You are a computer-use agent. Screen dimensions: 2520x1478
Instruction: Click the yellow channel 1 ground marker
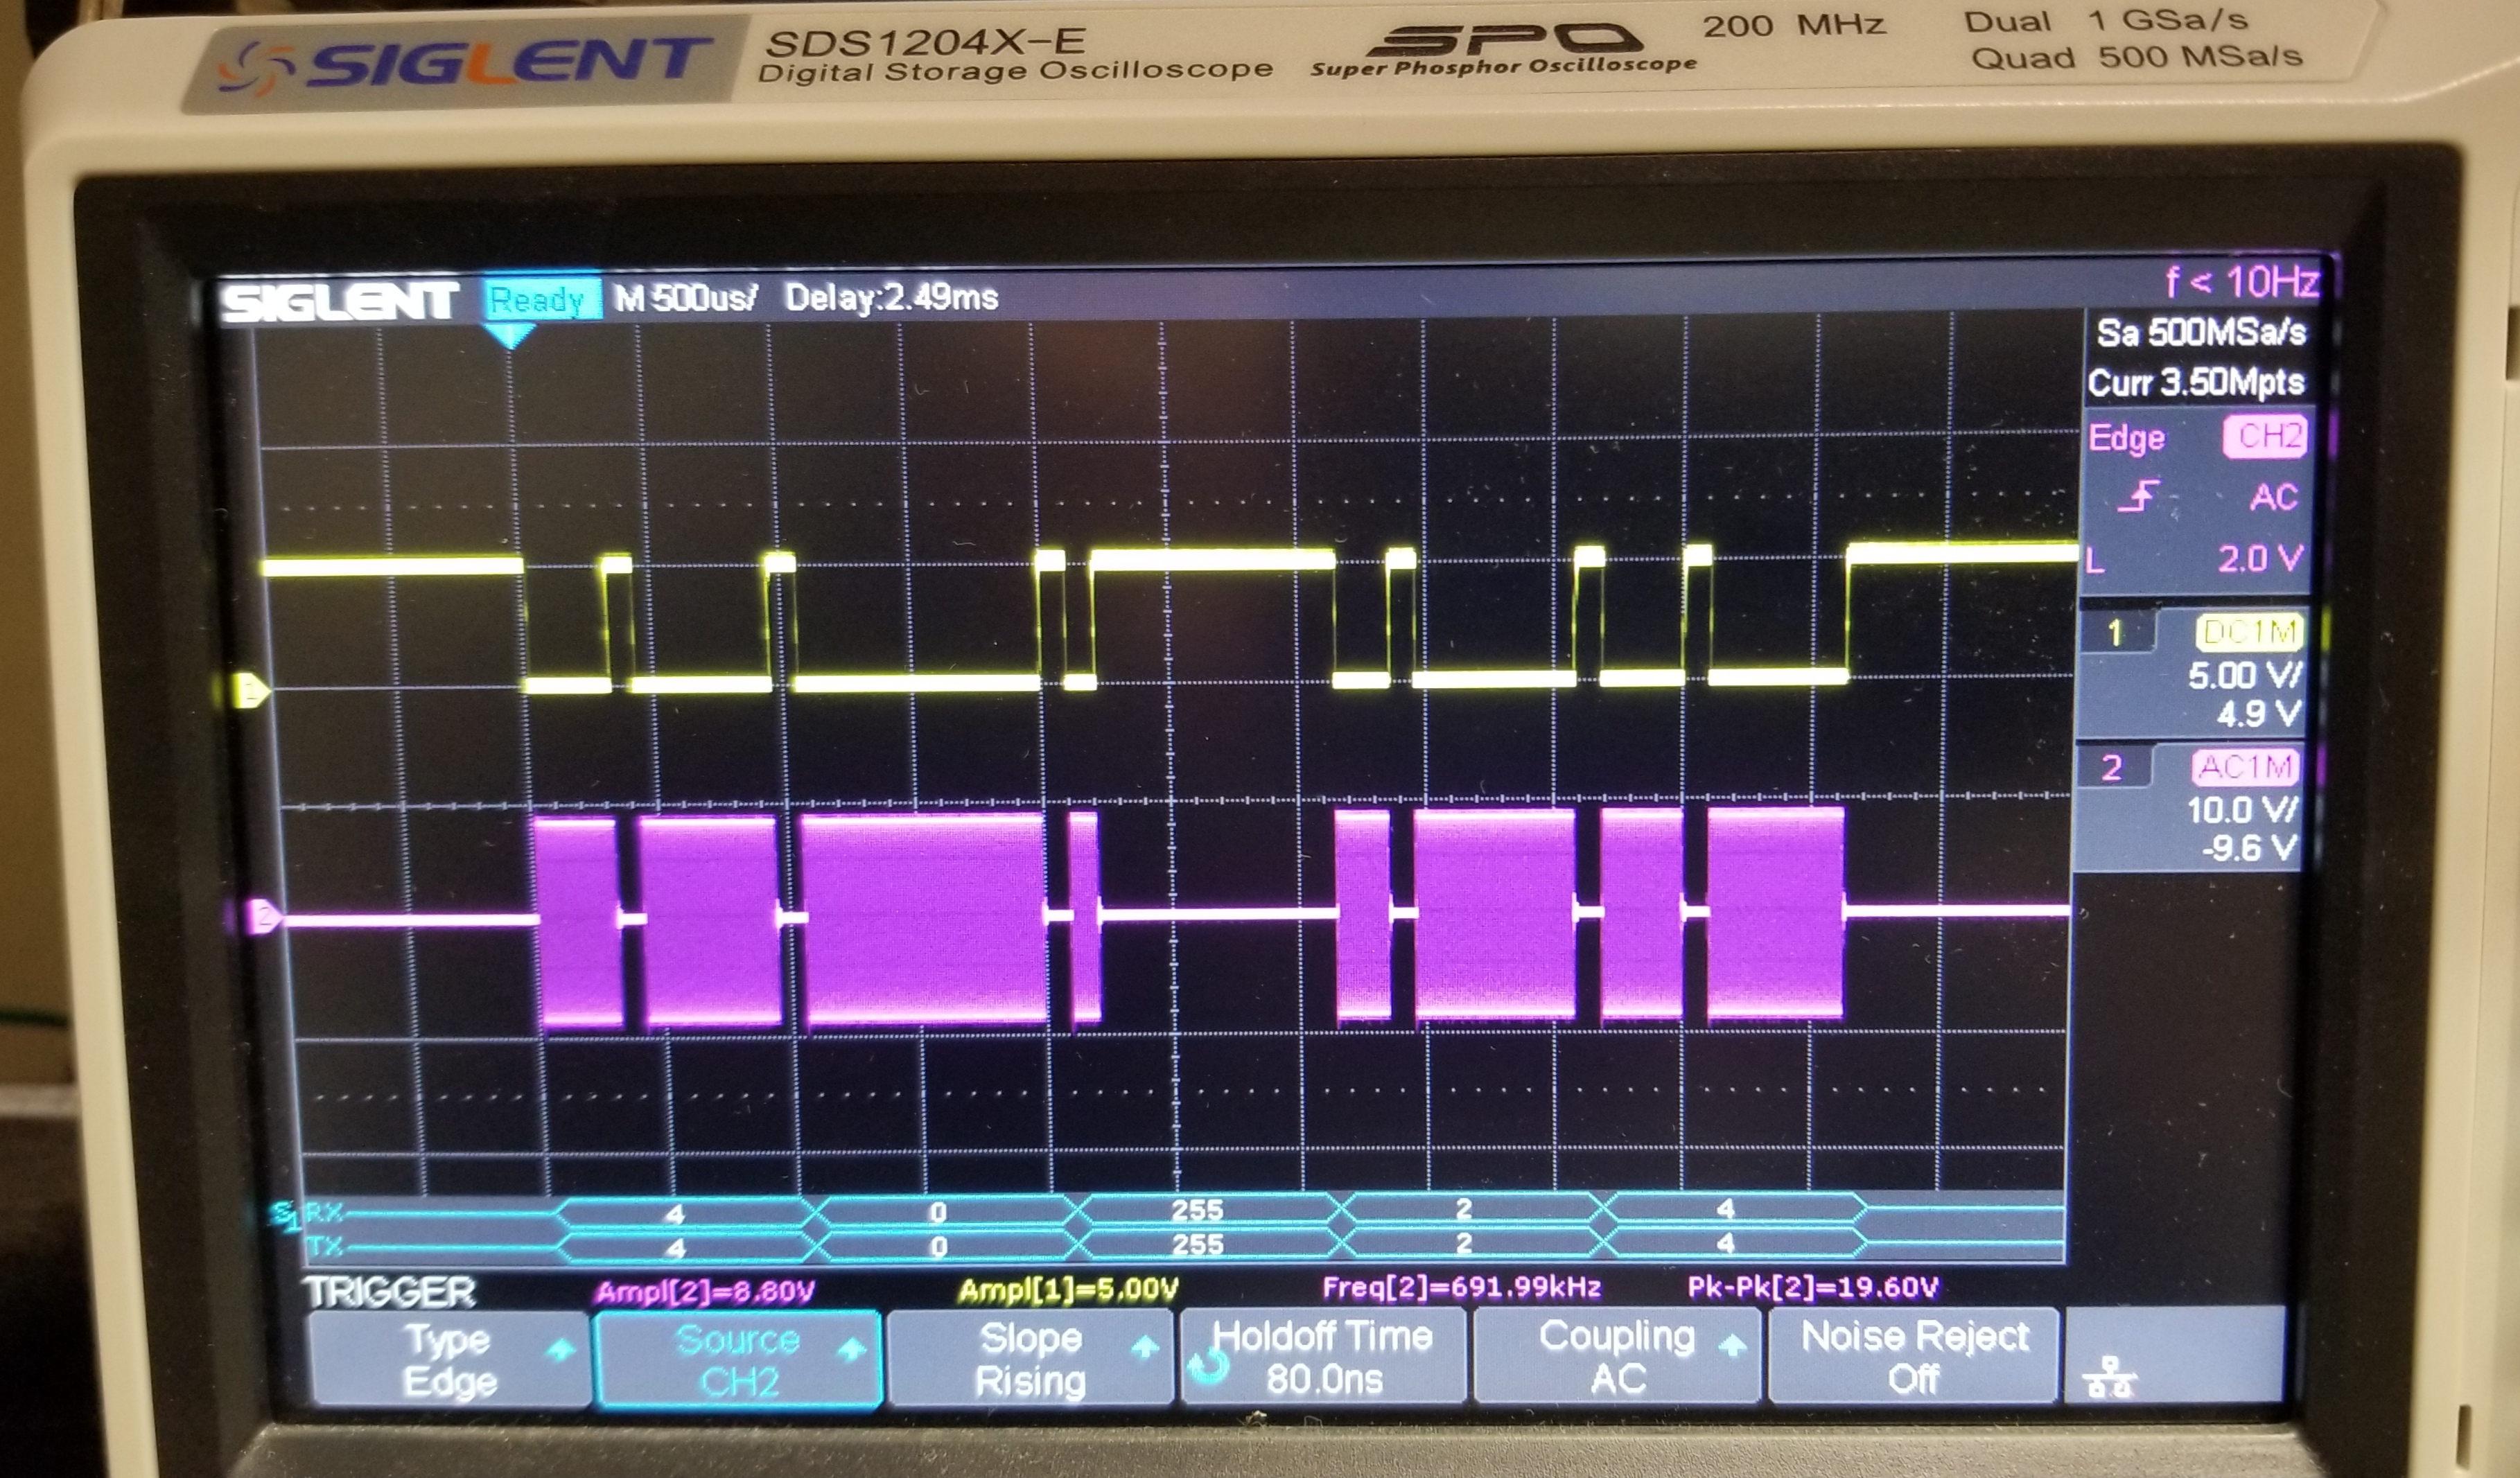(250, 690)
